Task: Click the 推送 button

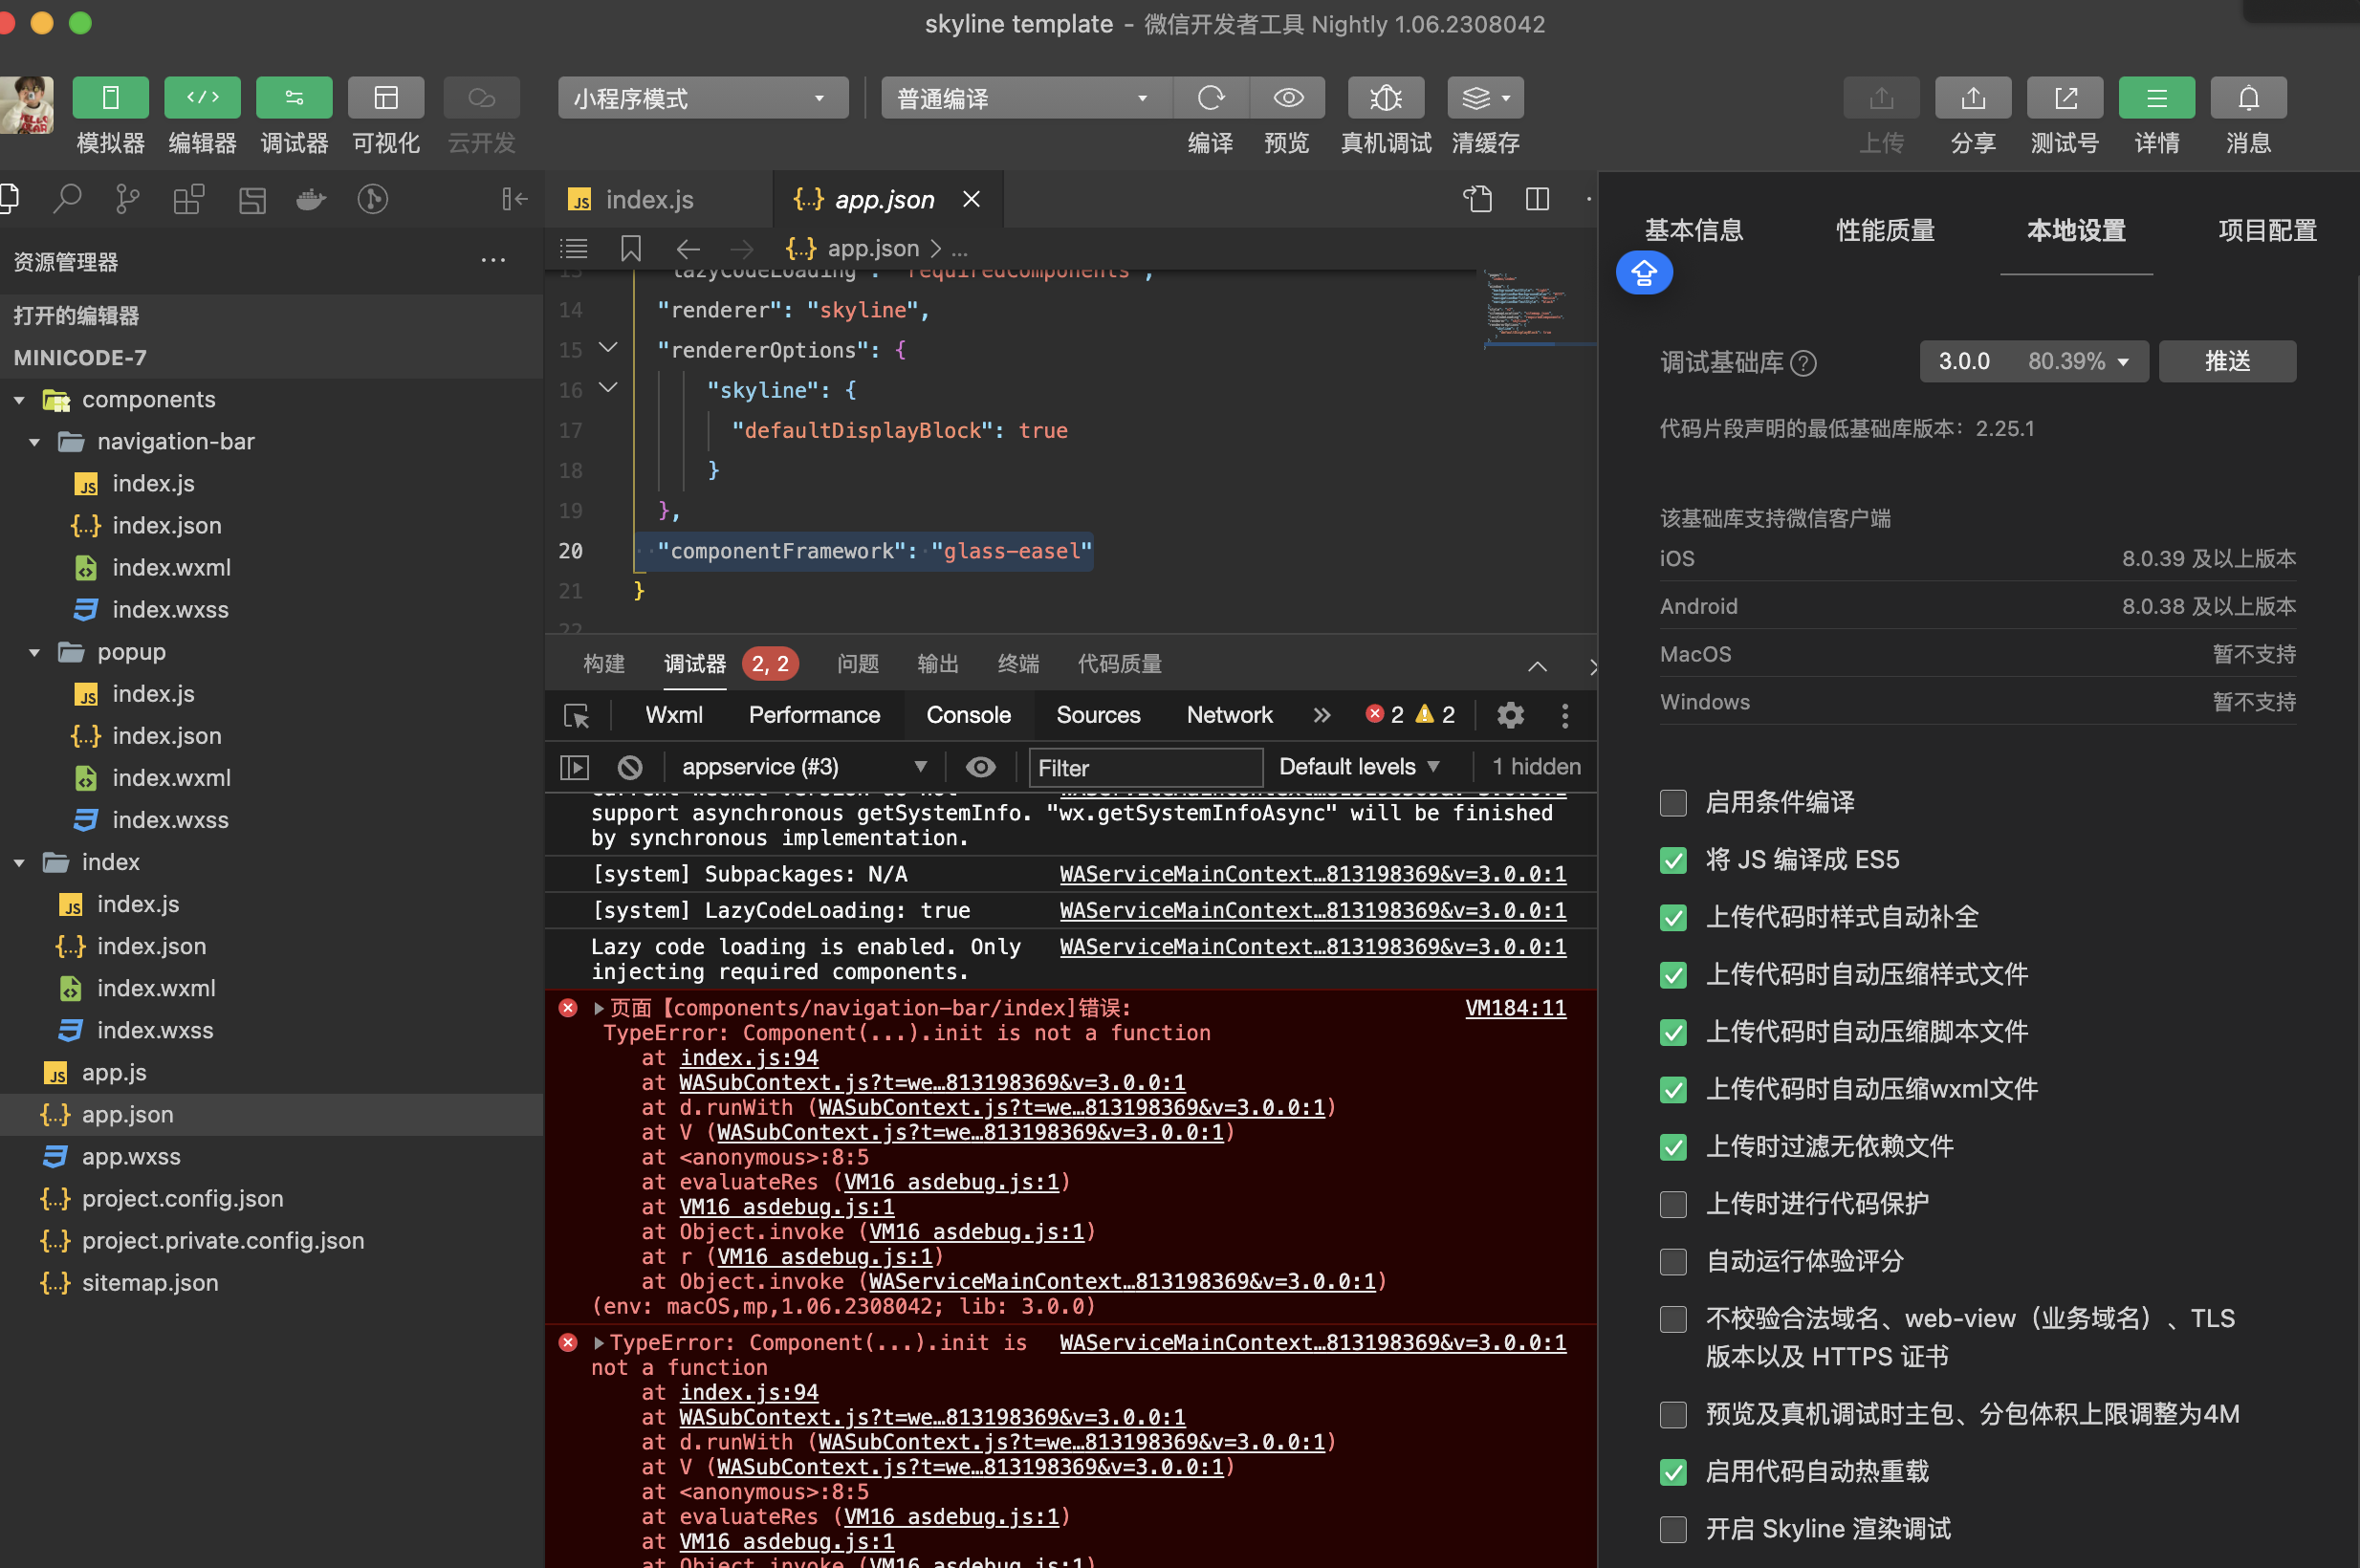Action: [2227, 361]
